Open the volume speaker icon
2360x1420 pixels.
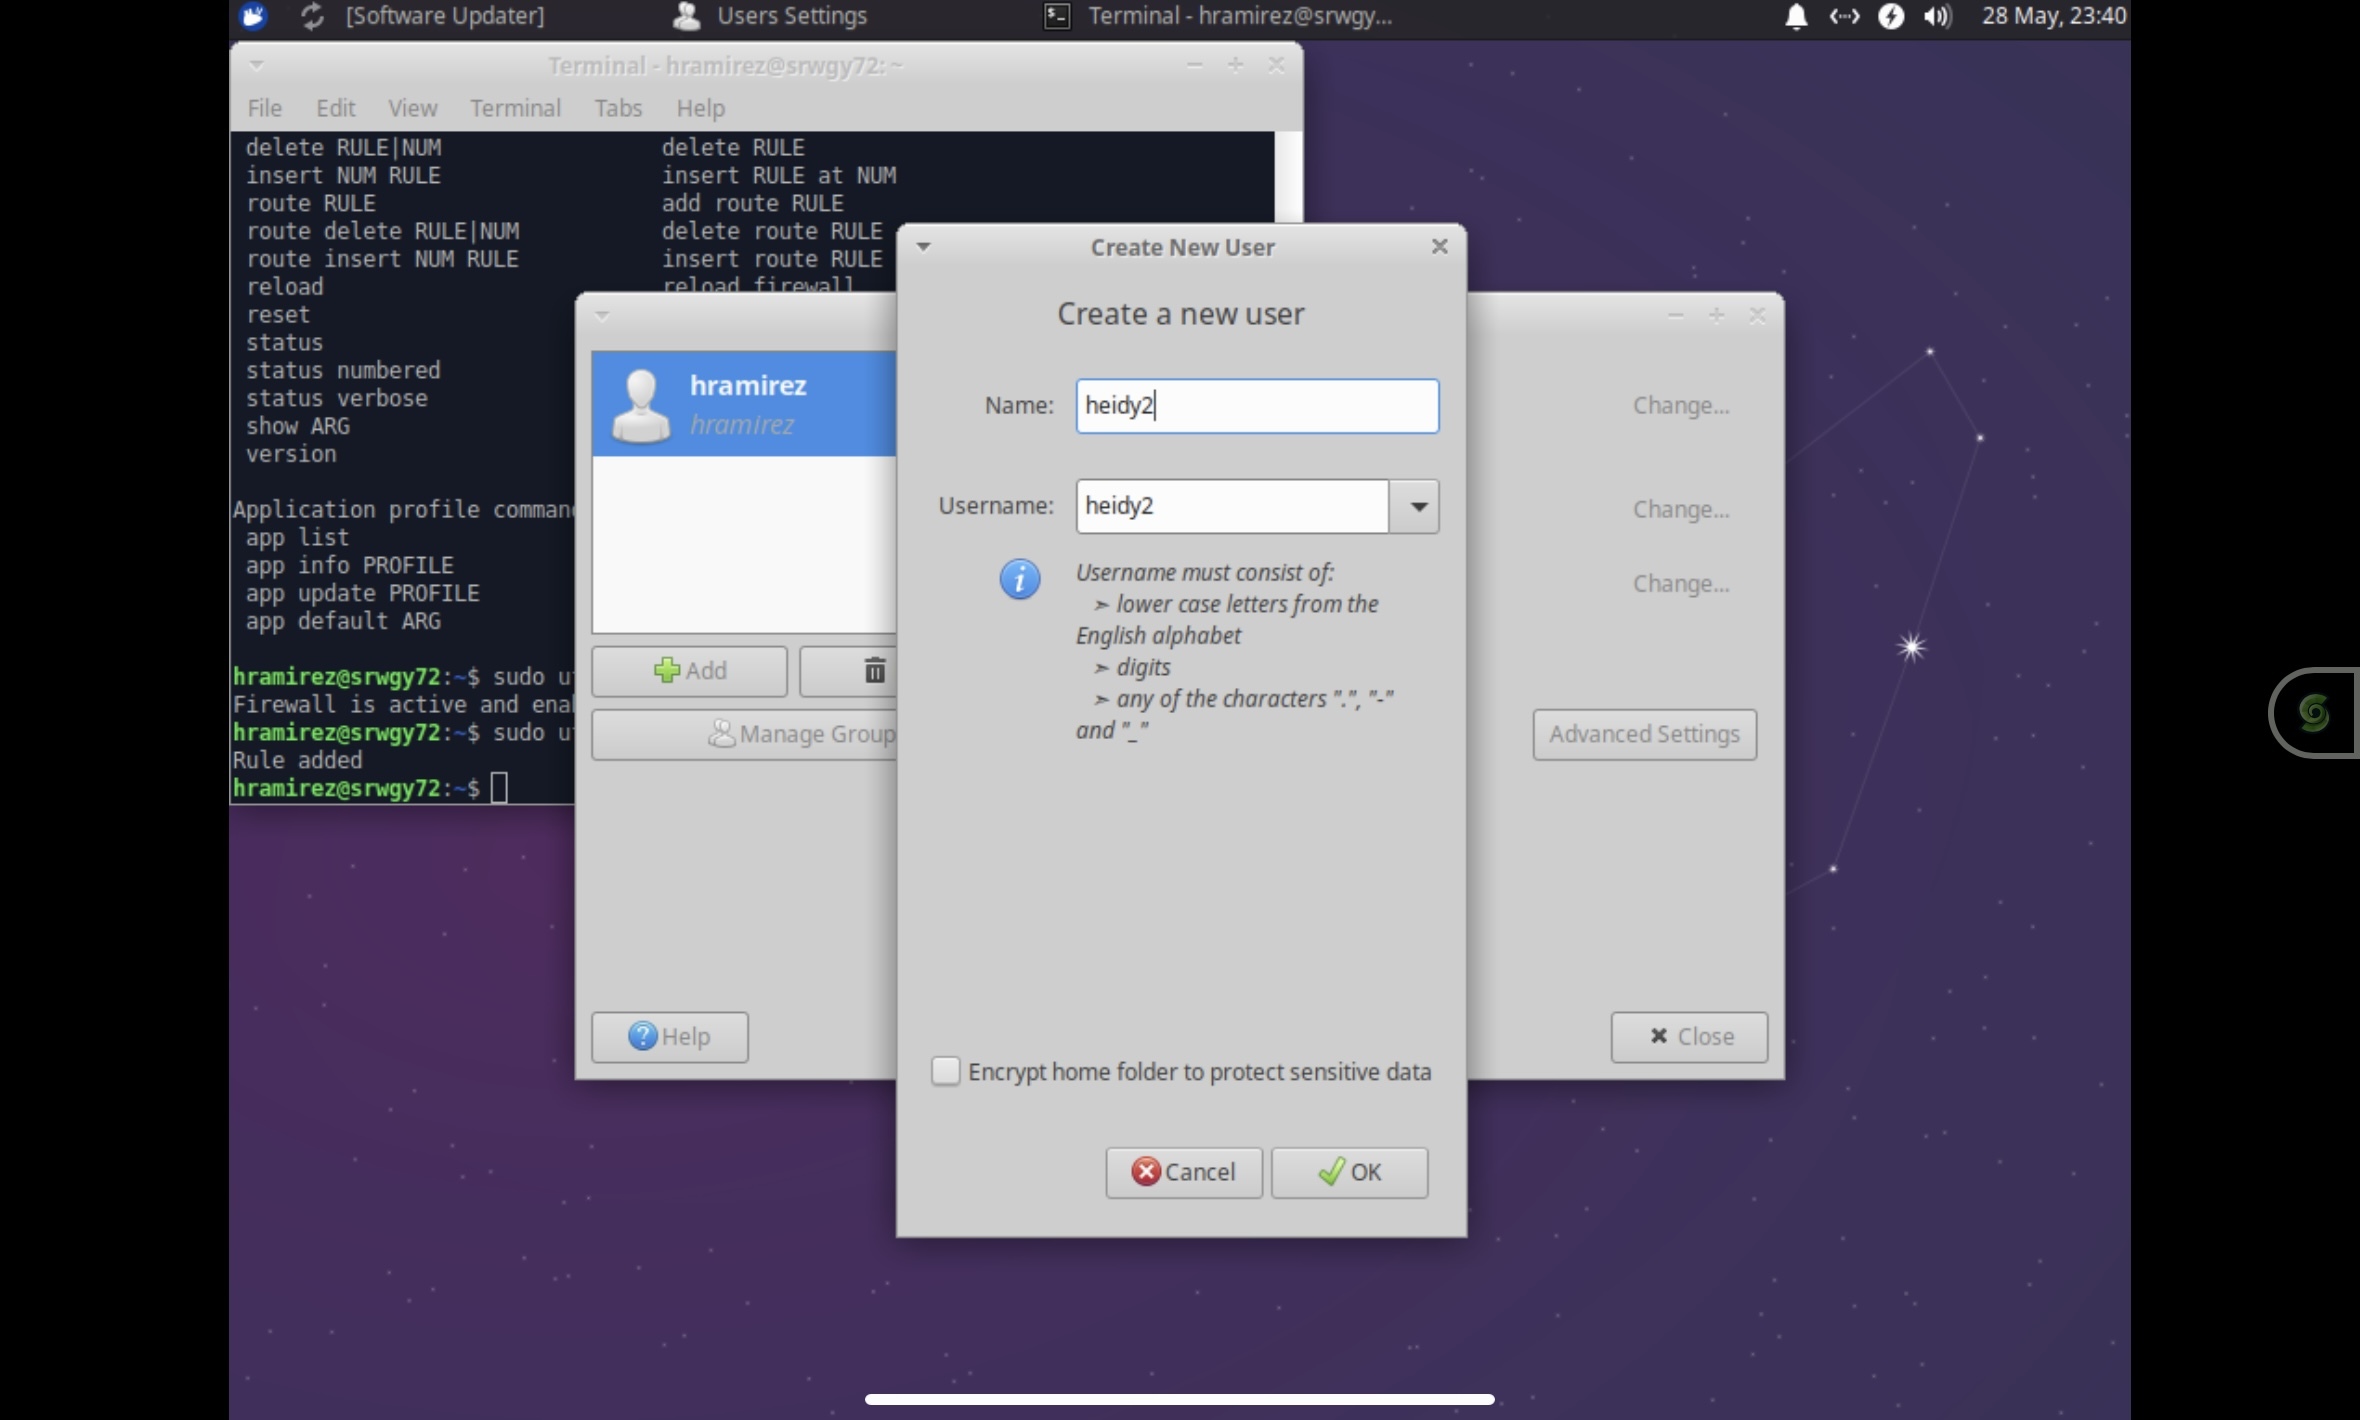(1937, 16)
